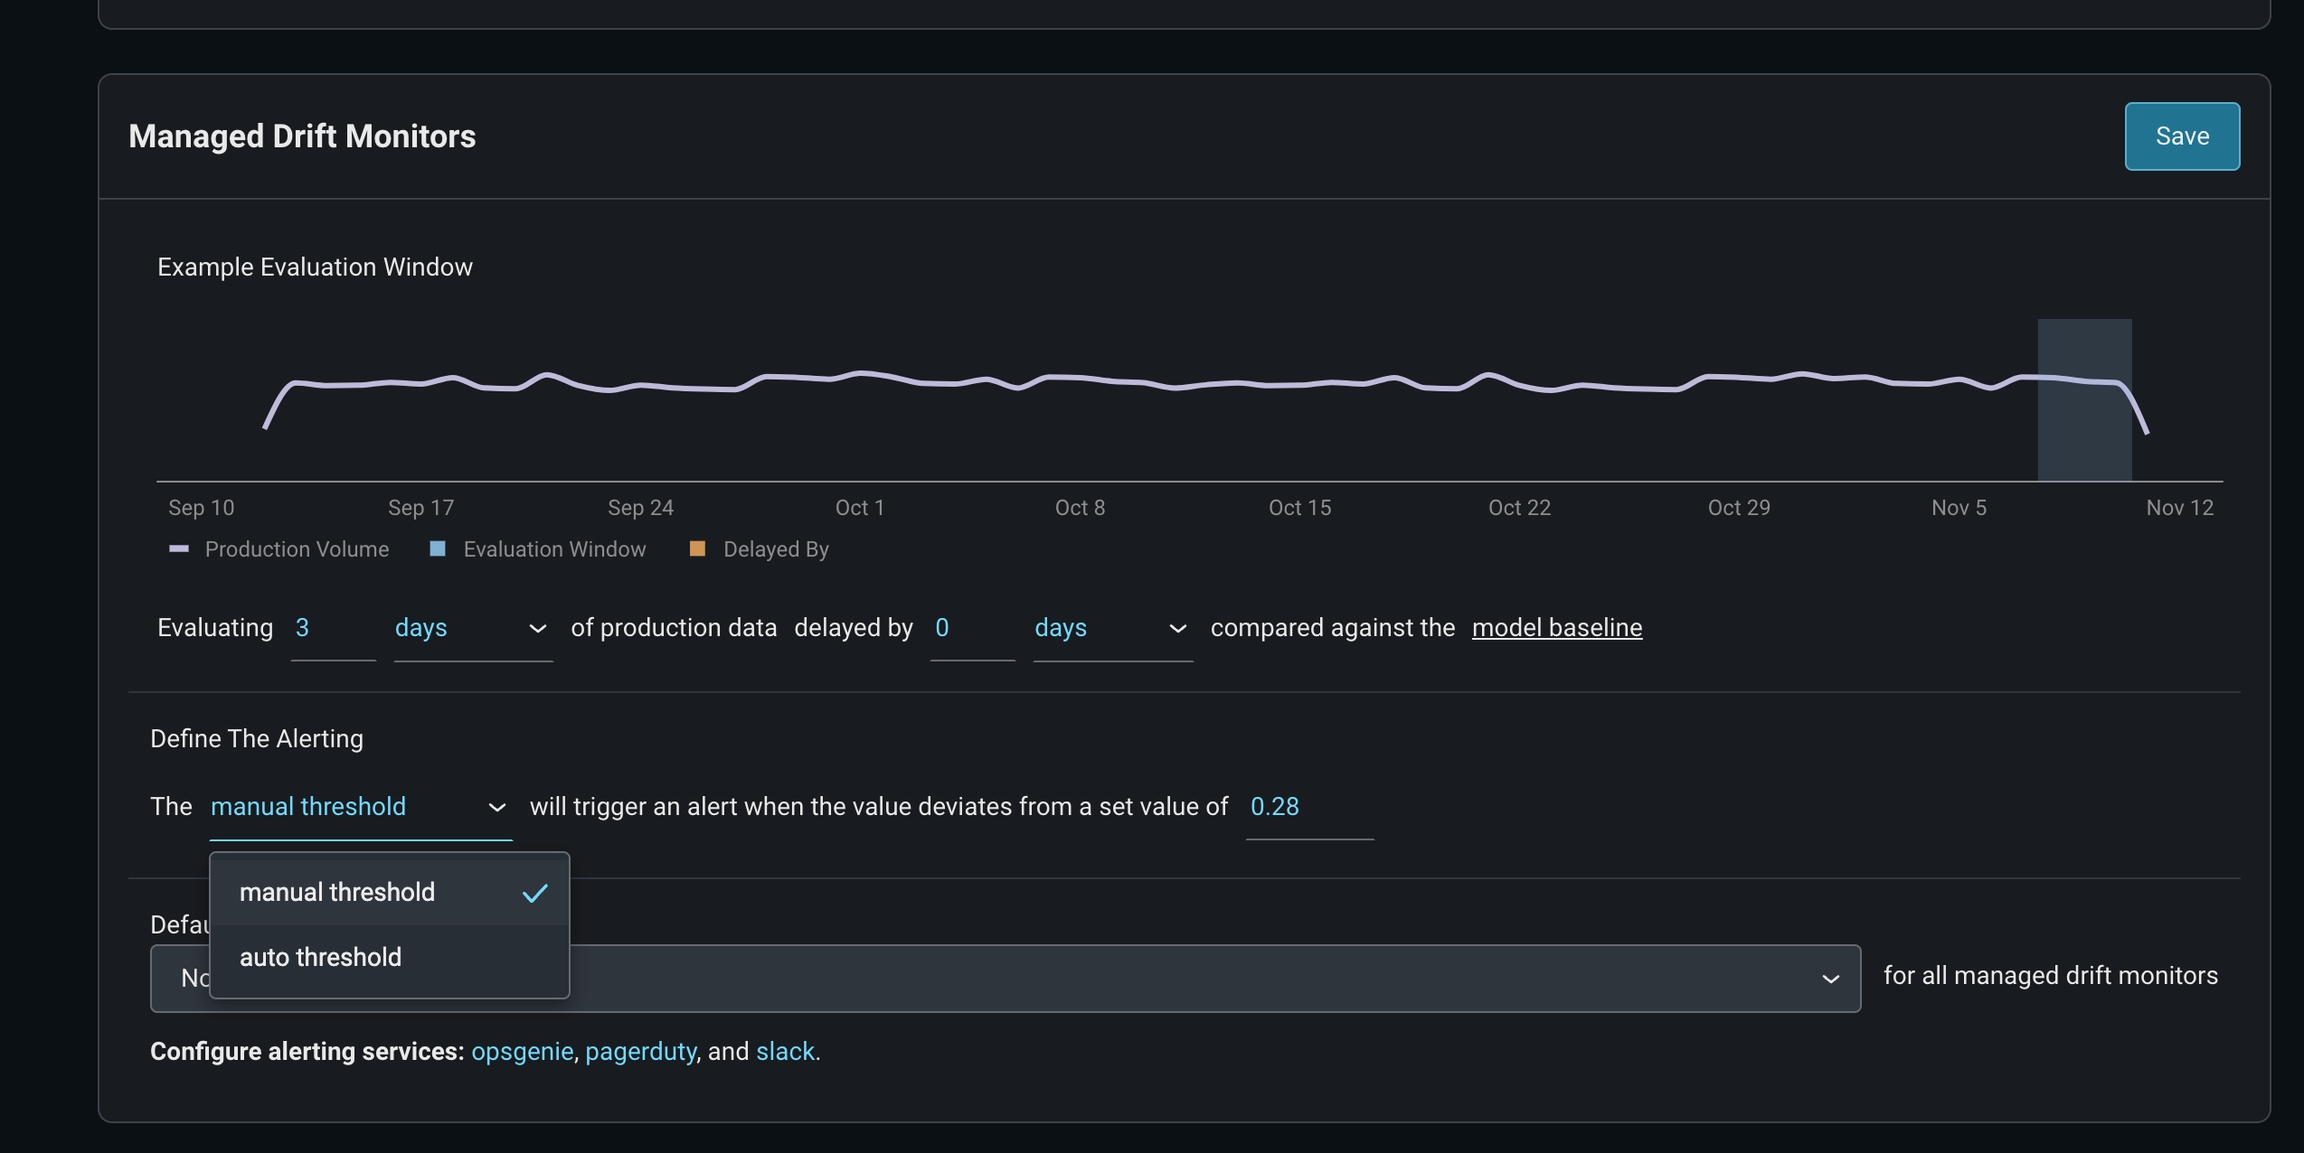
Task: Click the evaluating days number field
Action: tap(331, 628)
